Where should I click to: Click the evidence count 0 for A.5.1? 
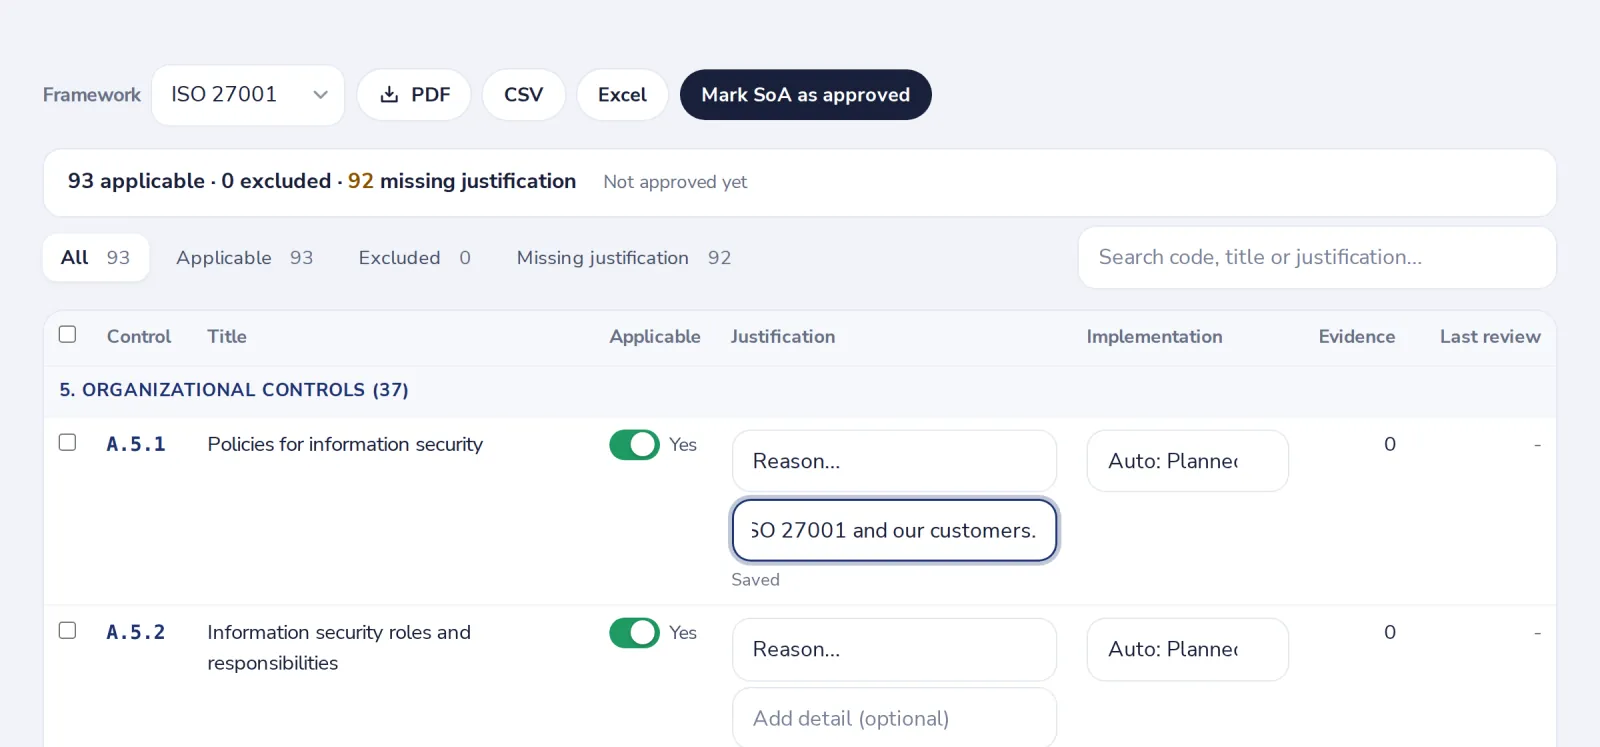pyautogui.click(x=1390, y=444)
